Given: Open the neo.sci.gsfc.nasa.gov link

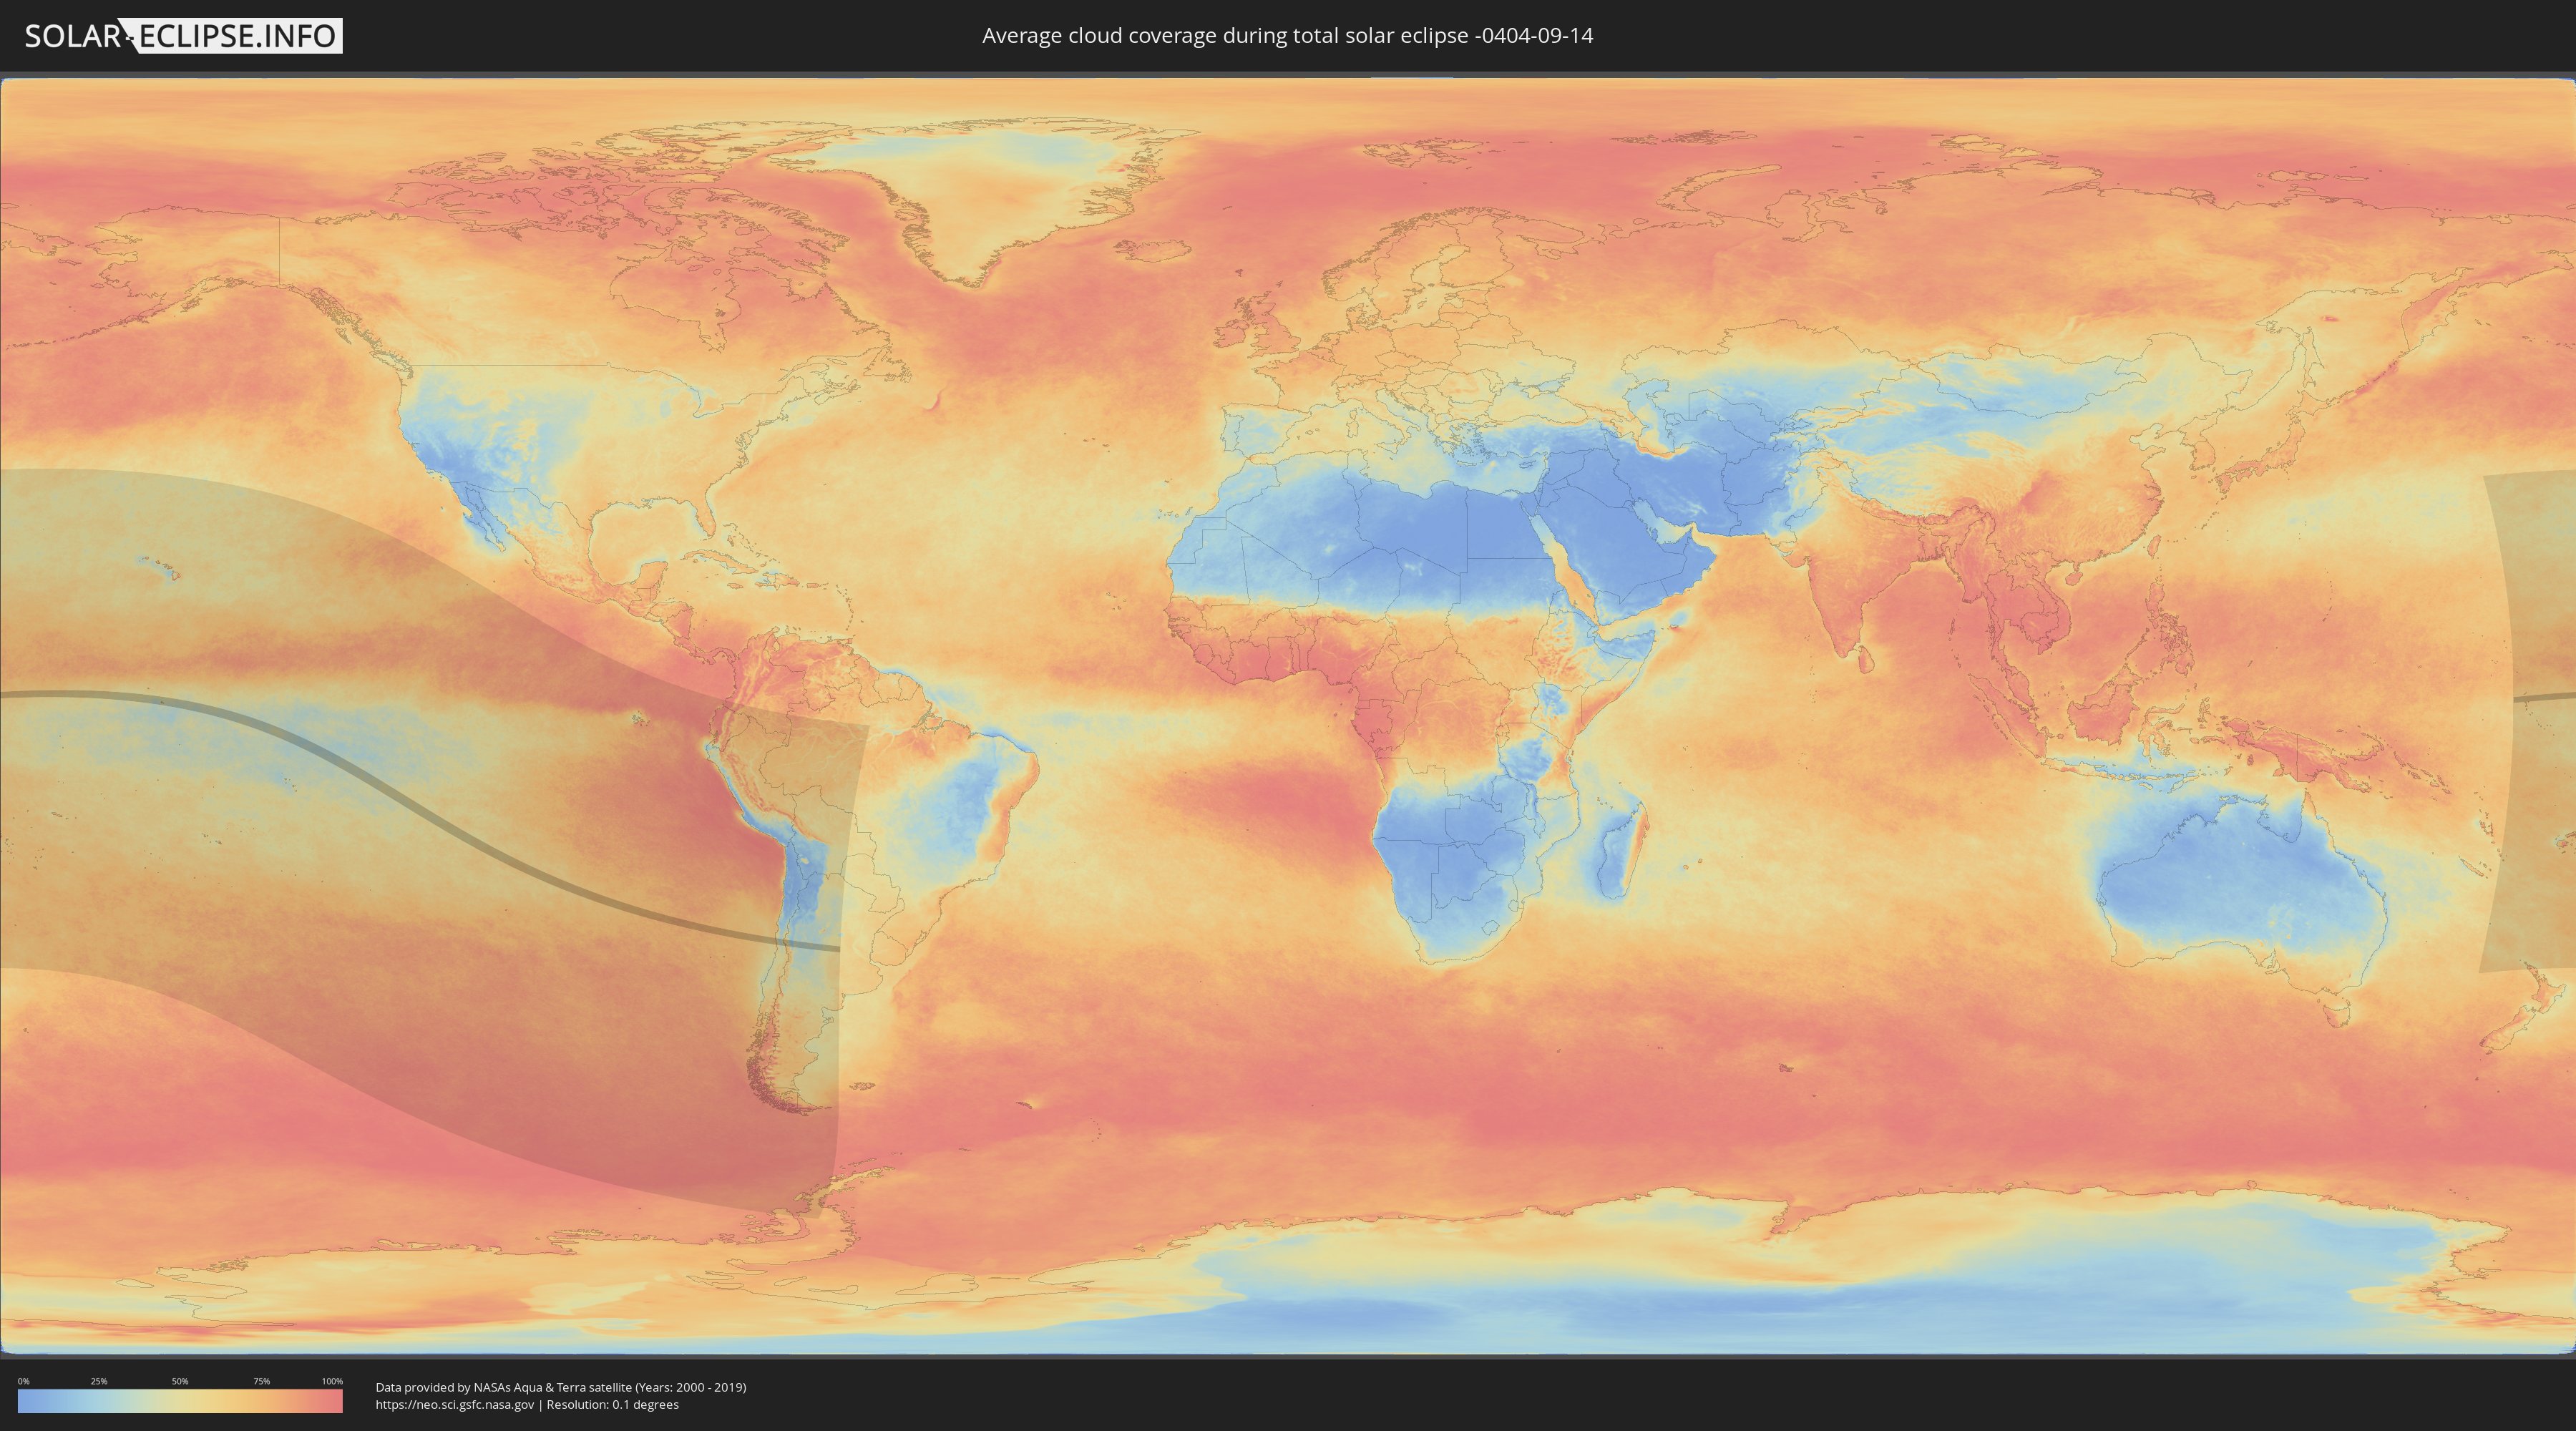Looking at the screenshot, I should pos(454,1405).
